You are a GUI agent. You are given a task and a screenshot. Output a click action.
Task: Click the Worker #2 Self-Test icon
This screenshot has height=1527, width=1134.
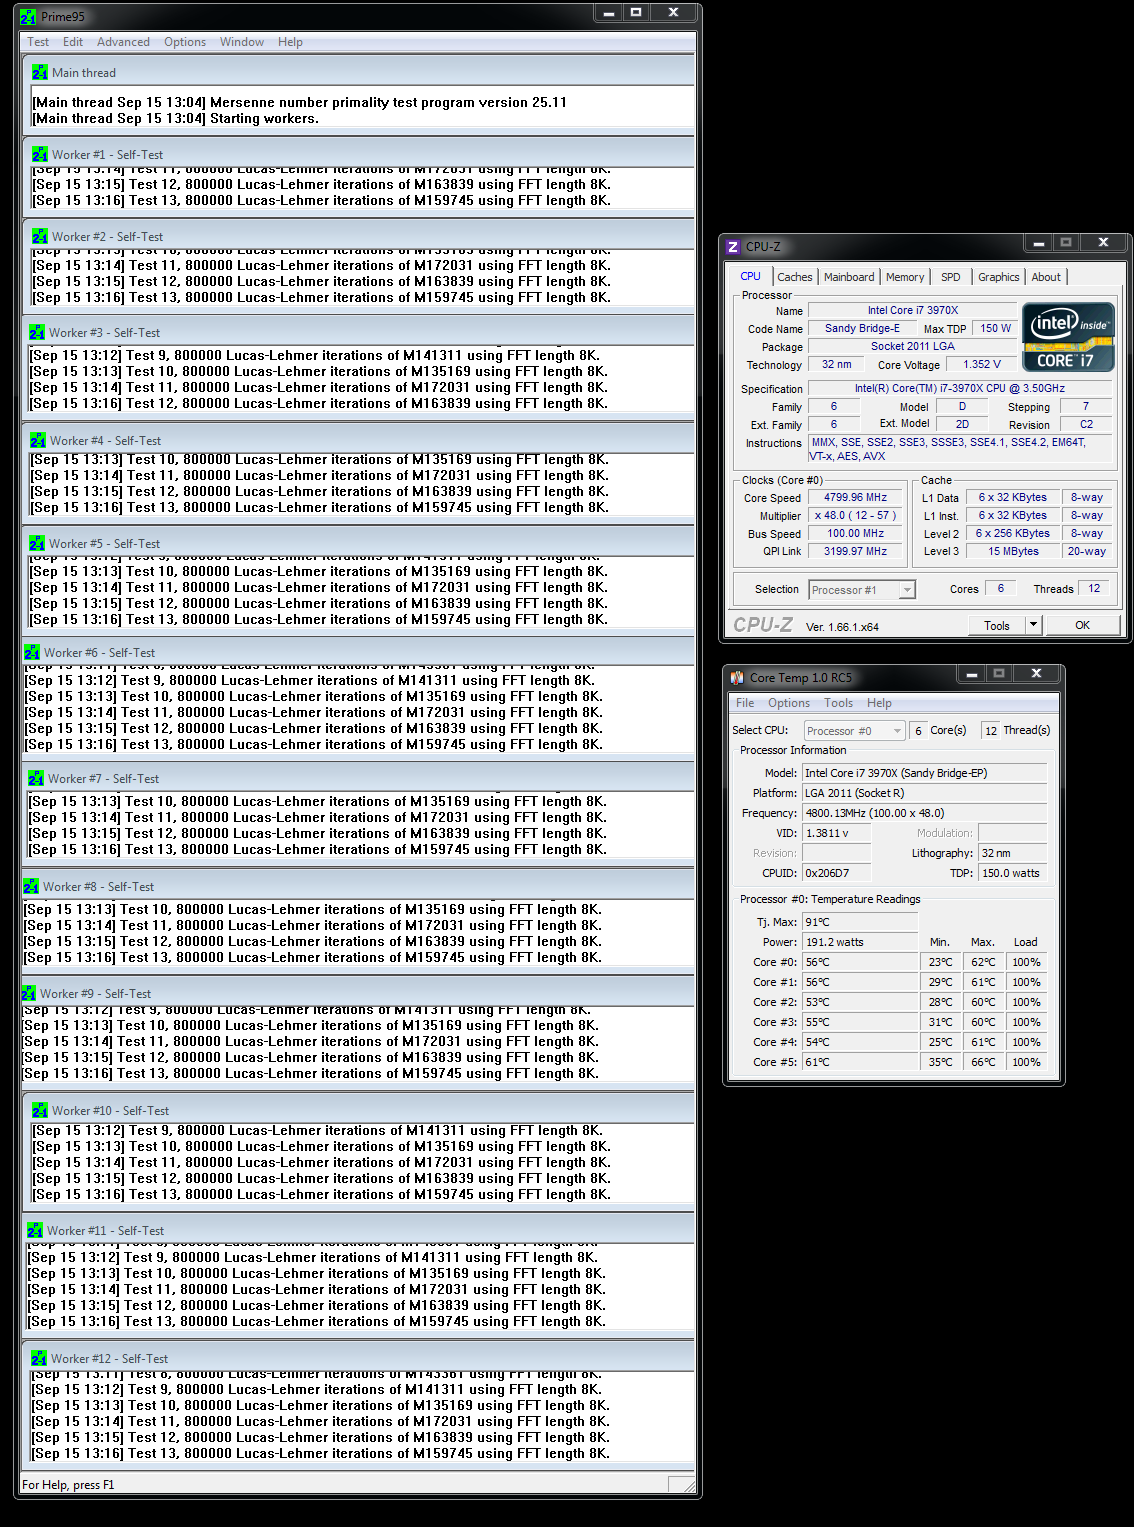[39, 237]
